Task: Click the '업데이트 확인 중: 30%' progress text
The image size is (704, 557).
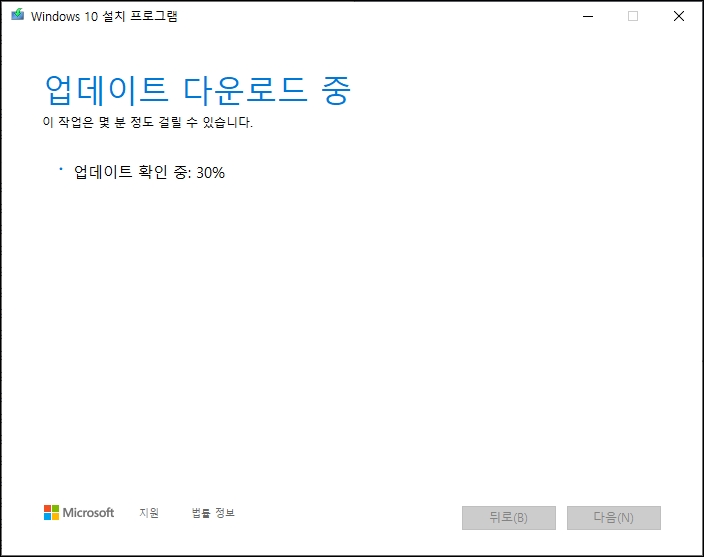Action: tap(149, 172)
